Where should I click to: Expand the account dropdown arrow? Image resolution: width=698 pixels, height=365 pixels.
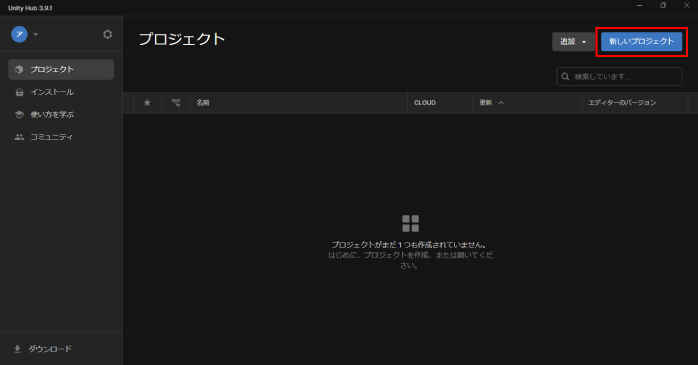pos(36,34)
